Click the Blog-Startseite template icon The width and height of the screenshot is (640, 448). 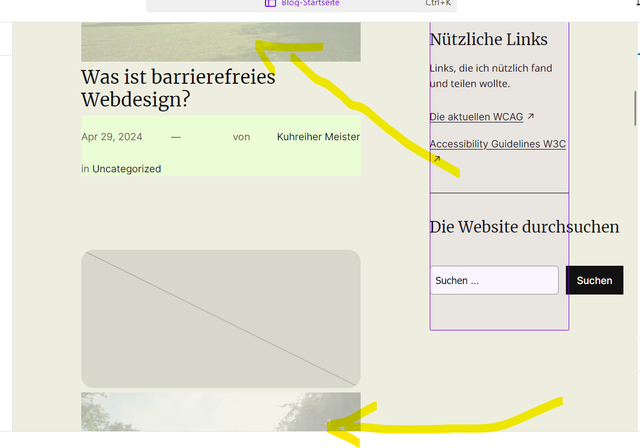[270, 3]
